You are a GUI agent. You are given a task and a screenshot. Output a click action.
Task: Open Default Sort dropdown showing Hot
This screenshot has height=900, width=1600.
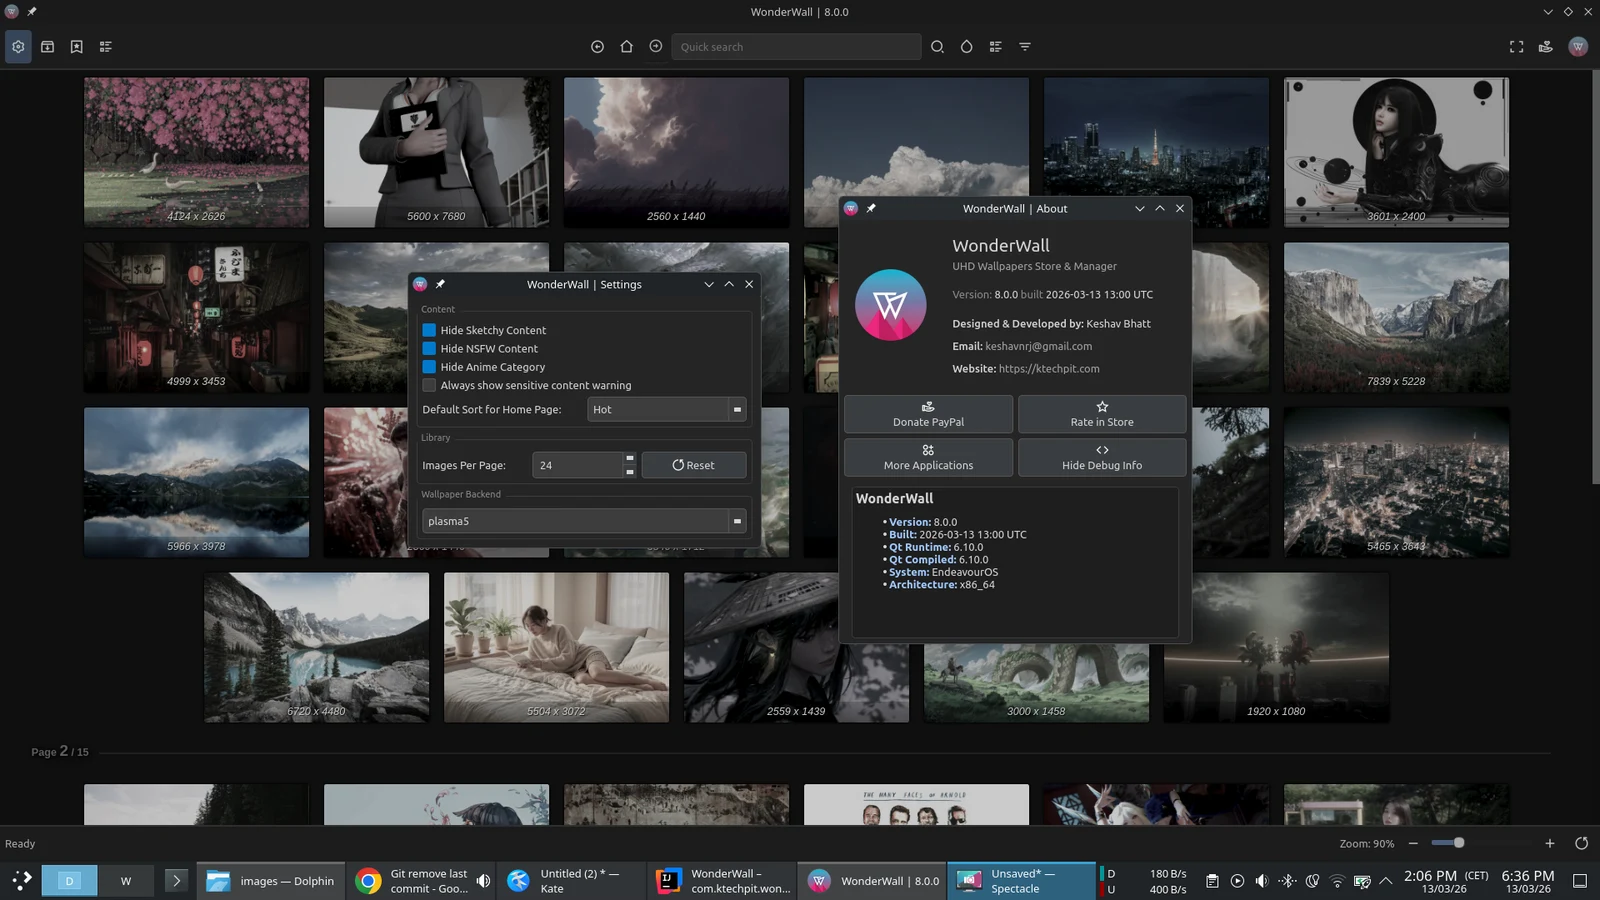666,409
